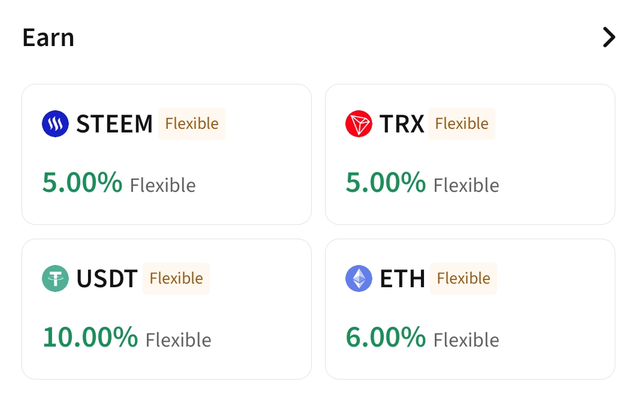Select the Flexible tag beside STEEM
Image resolution: width=640 pixels, height=396 pixels.
[x=191, y=124]
